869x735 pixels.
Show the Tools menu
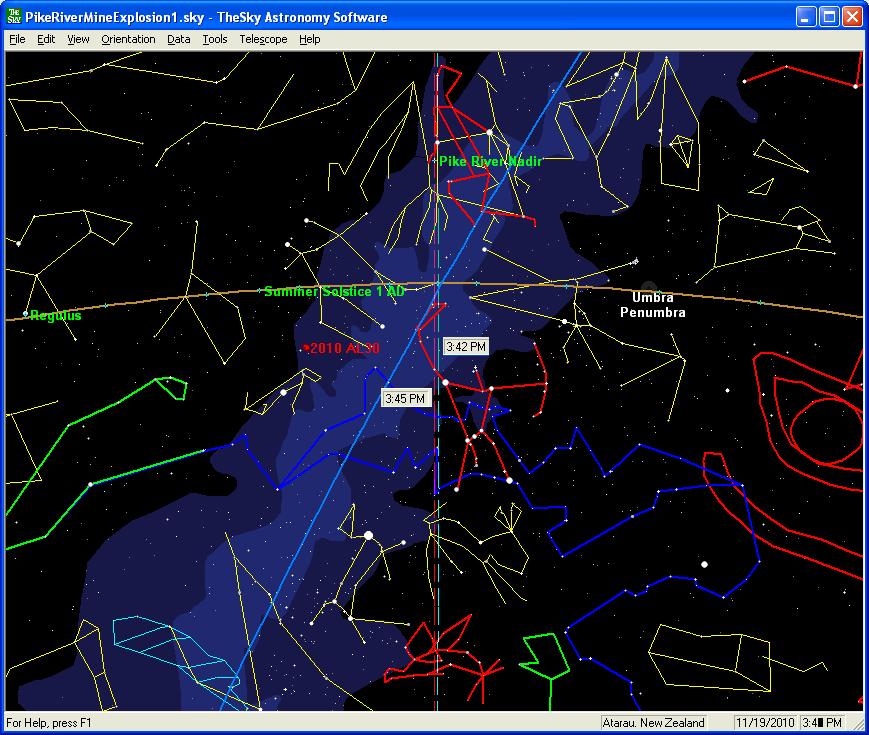pos(214,39)
